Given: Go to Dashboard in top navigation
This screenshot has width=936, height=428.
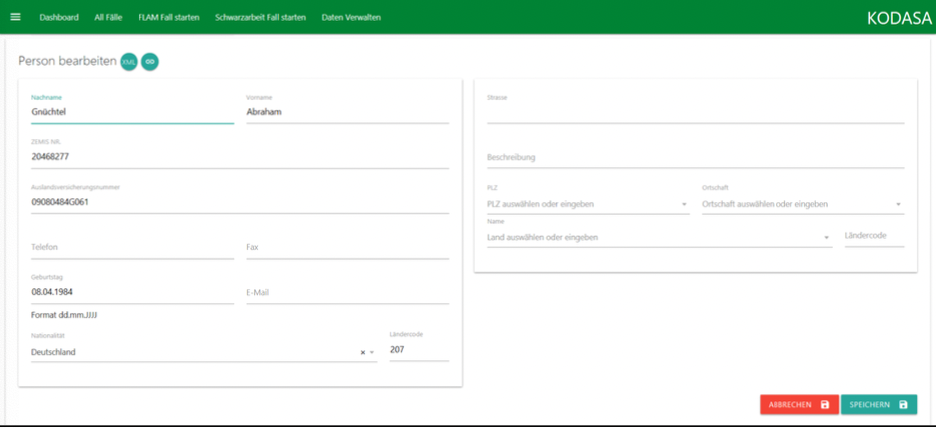Looking at the screenshot, I should click(59, 17).
